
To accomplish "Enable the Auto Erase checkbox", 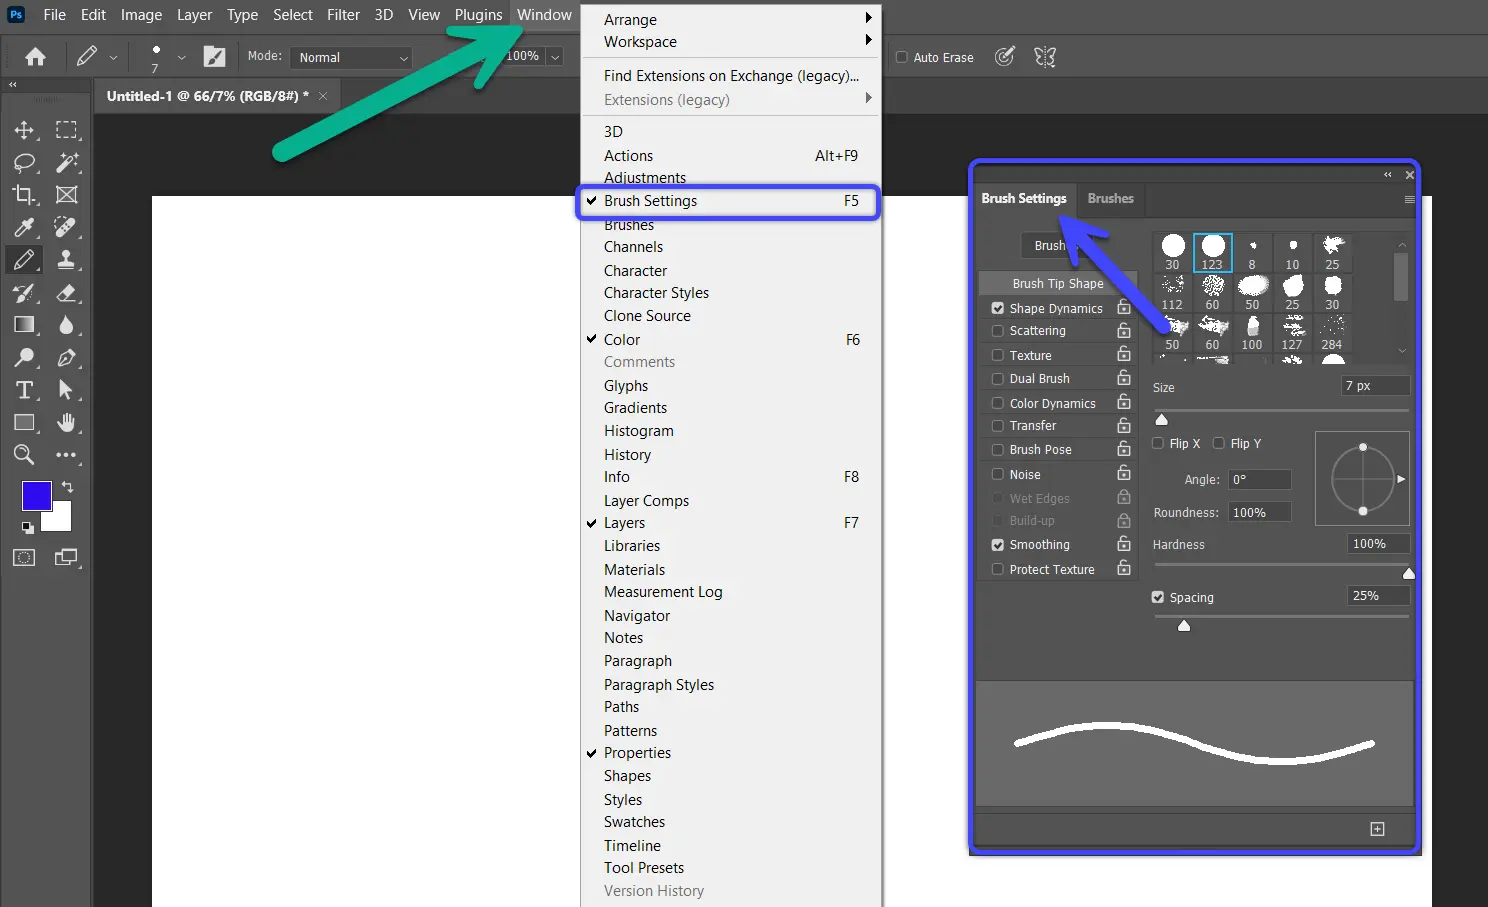I will [902, 57].
